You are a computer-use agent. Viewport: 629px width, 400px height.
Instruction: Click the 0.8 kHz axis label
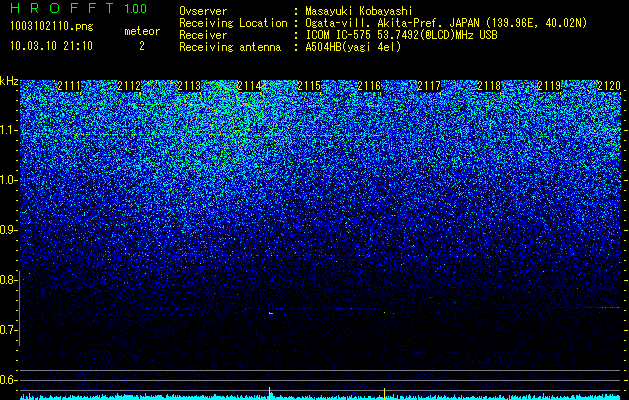pyautogui.click(x=8, y=280)
